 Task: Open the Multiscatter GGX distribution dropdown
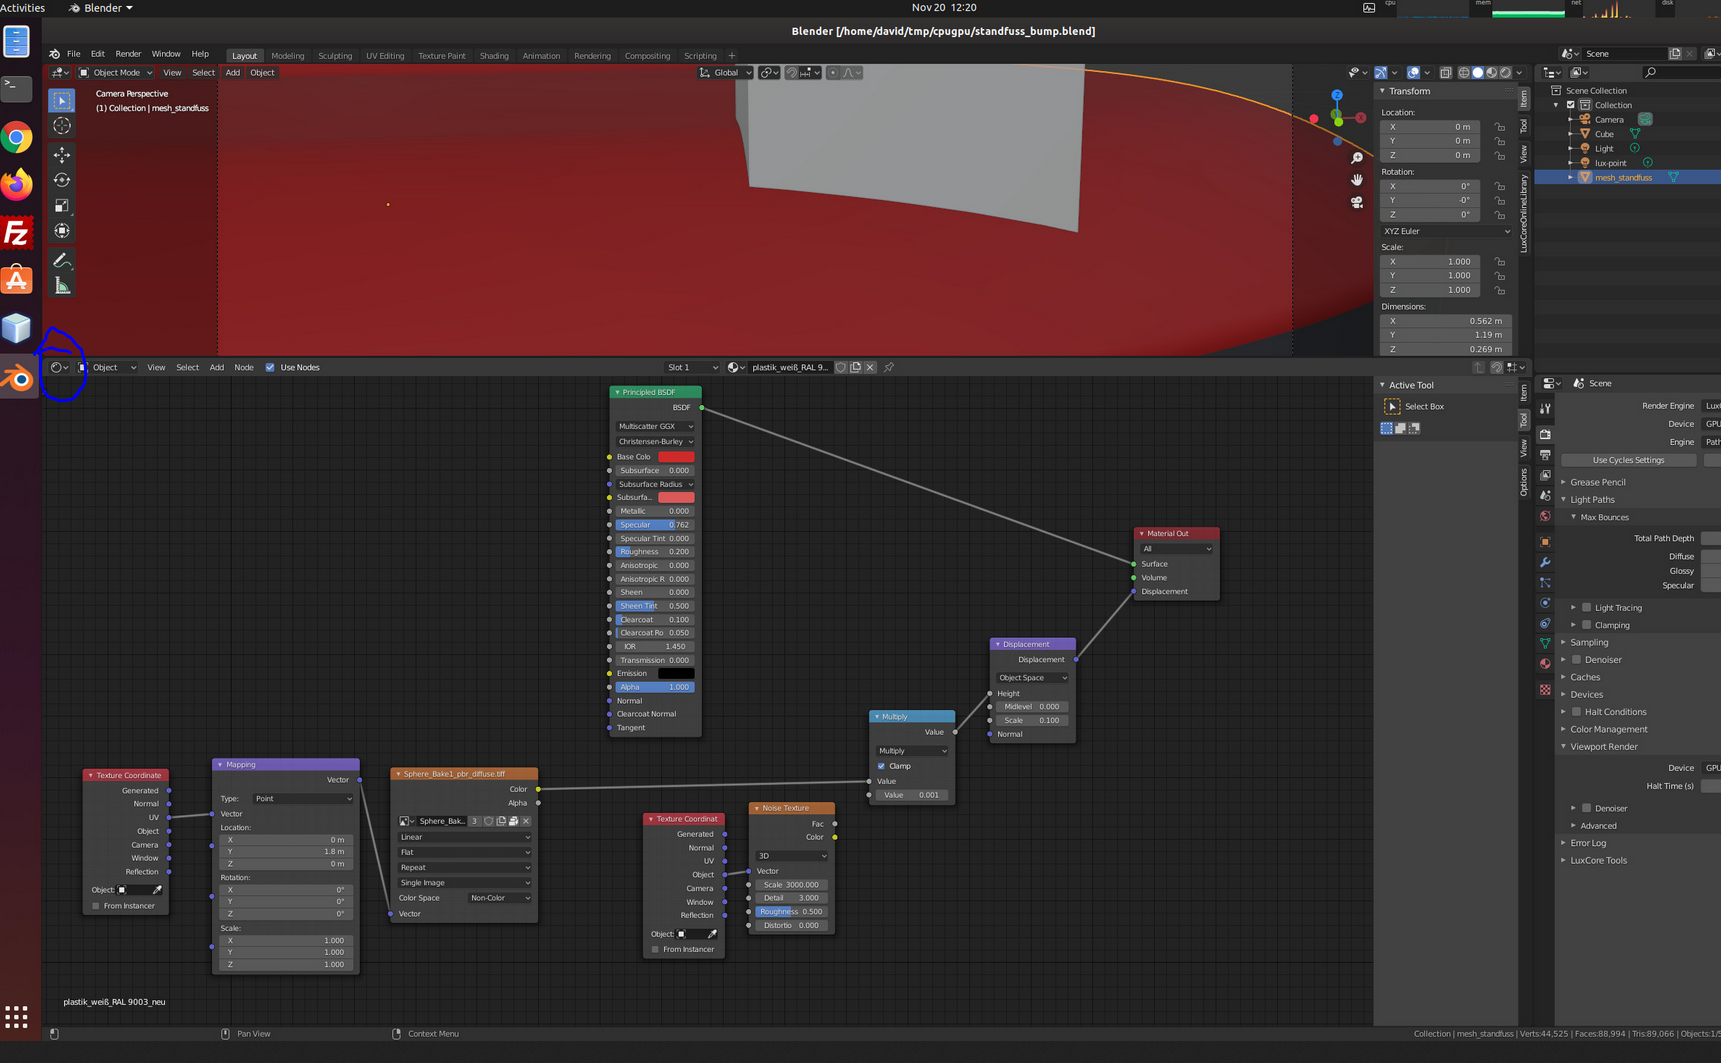(655, 426)
